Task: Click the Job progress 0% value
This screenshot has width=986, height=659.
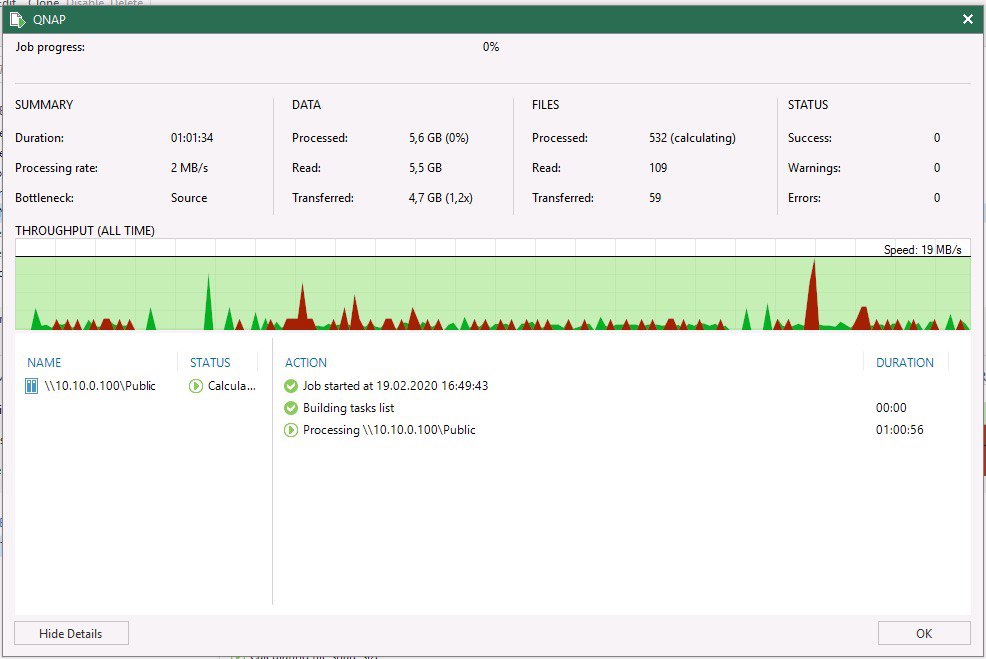Action: tap(490, 47)
